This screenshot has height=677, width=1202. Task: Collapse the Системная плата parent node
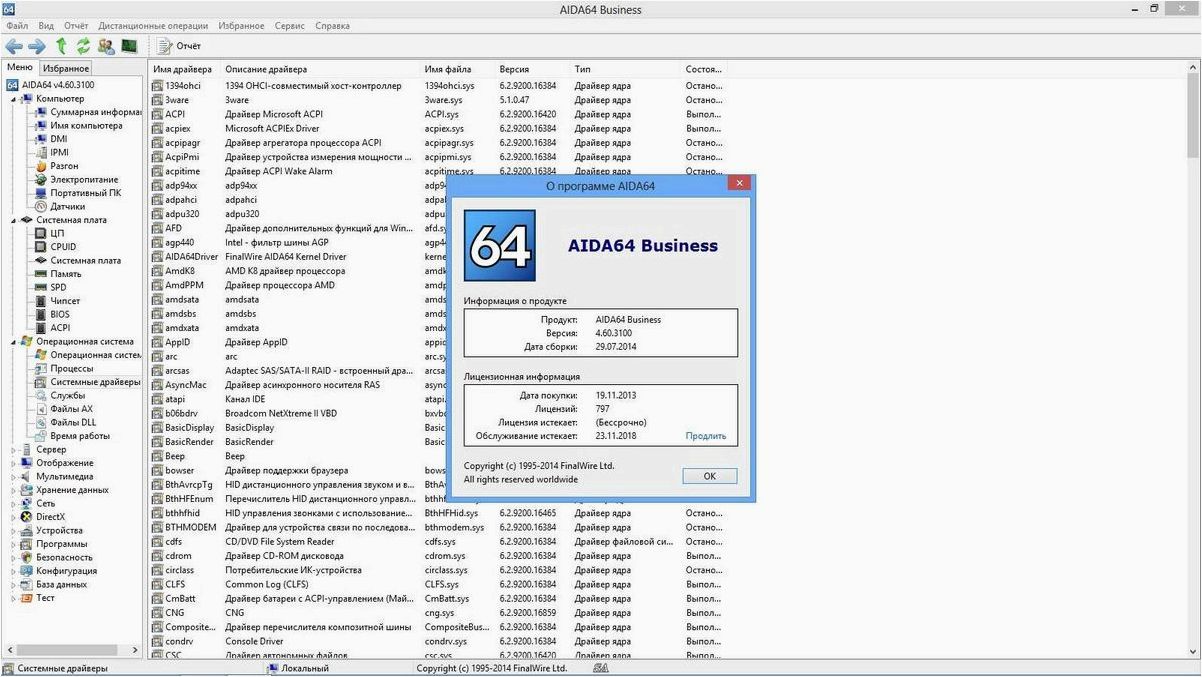pyautogui.click(x=14, y=220)
